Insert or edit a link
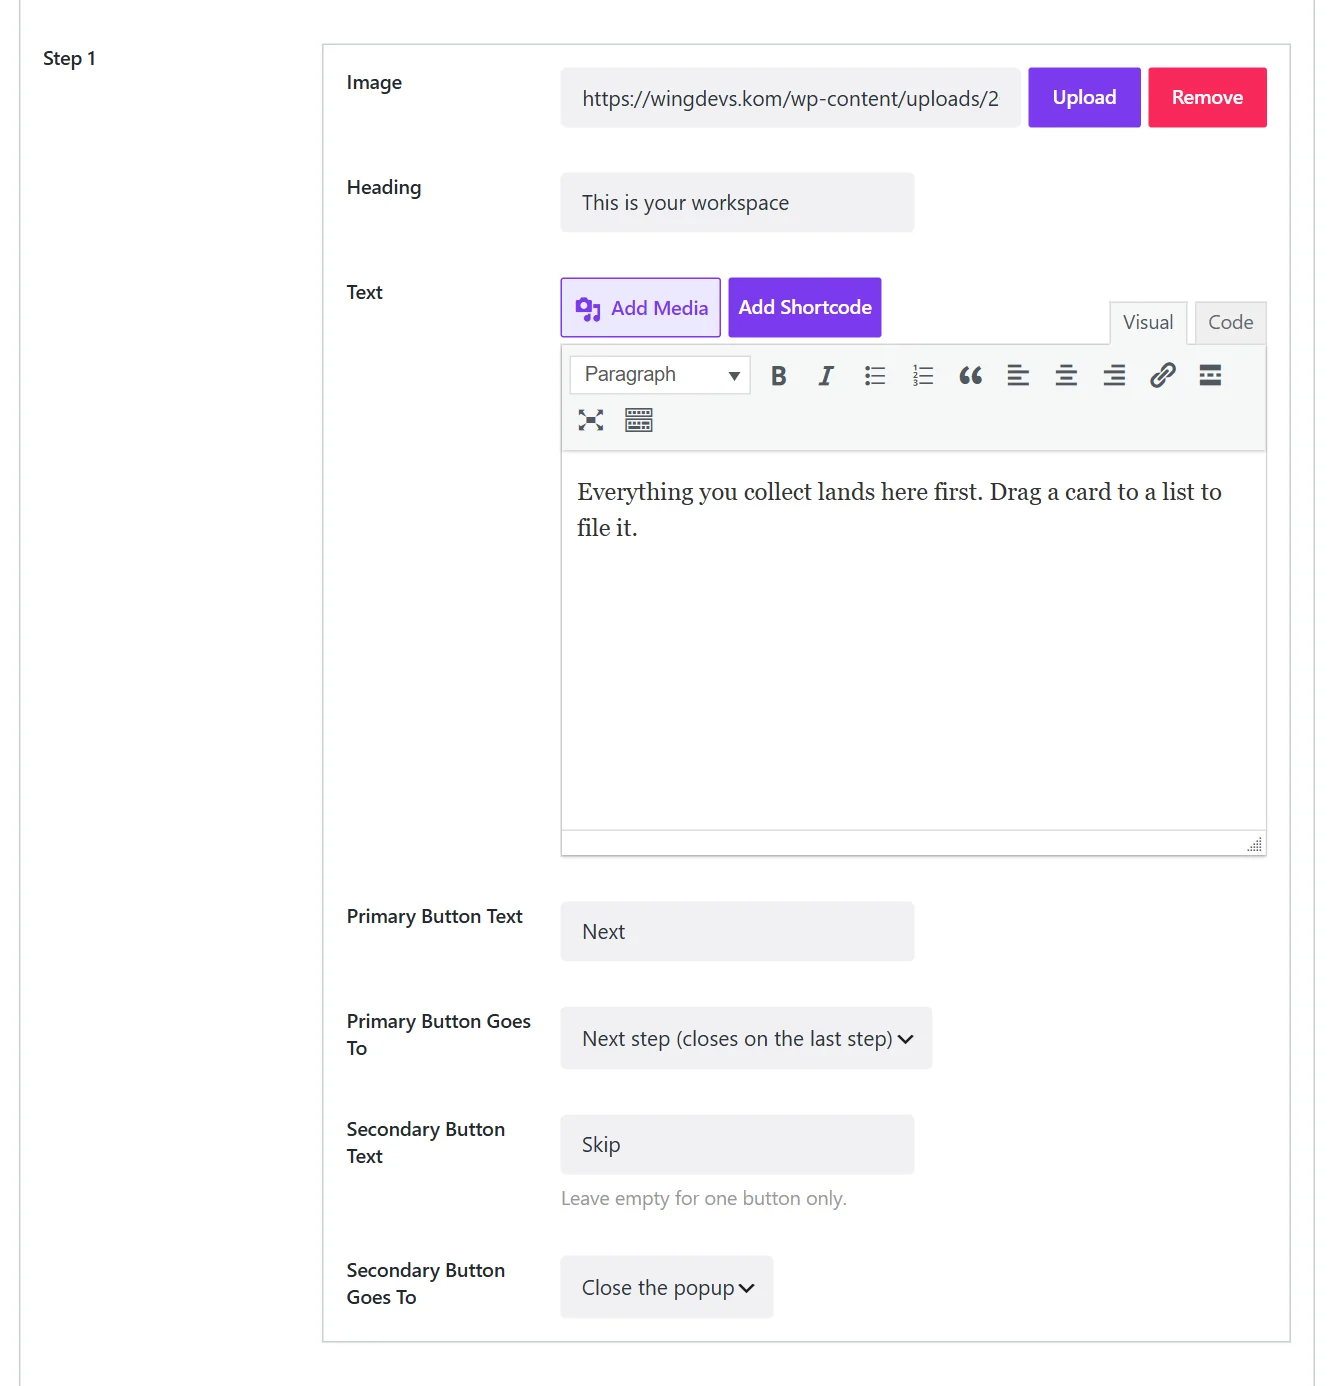The width and height of the screenshot is (1335, 1386). click(1162, 376)
